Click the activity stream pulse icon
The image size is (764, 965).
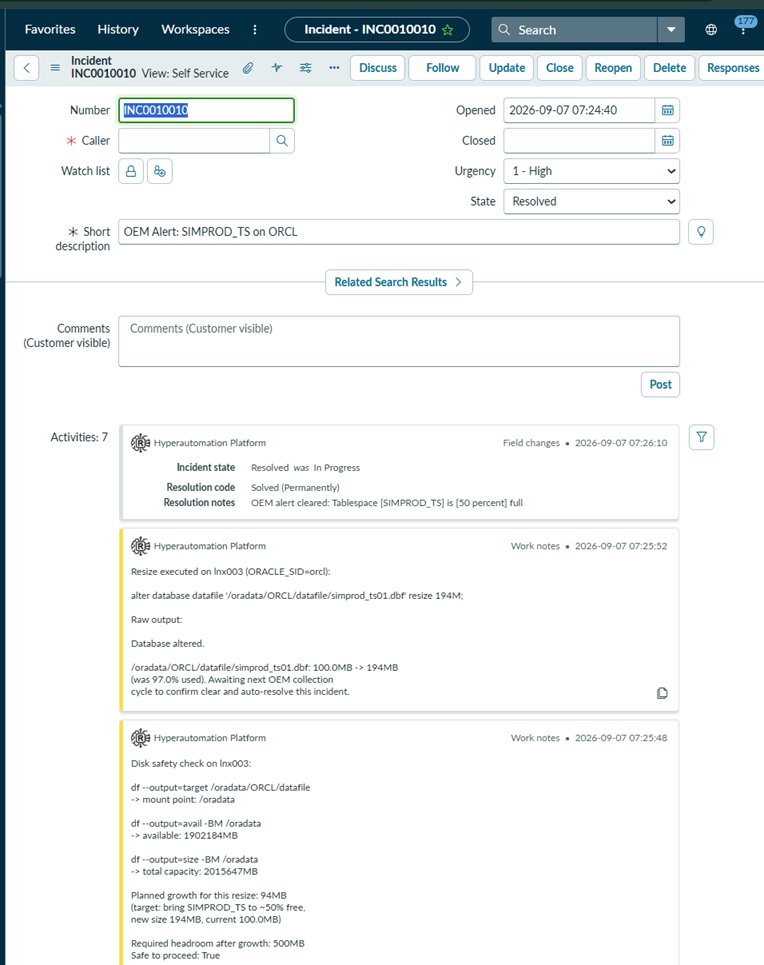(276, 68)
